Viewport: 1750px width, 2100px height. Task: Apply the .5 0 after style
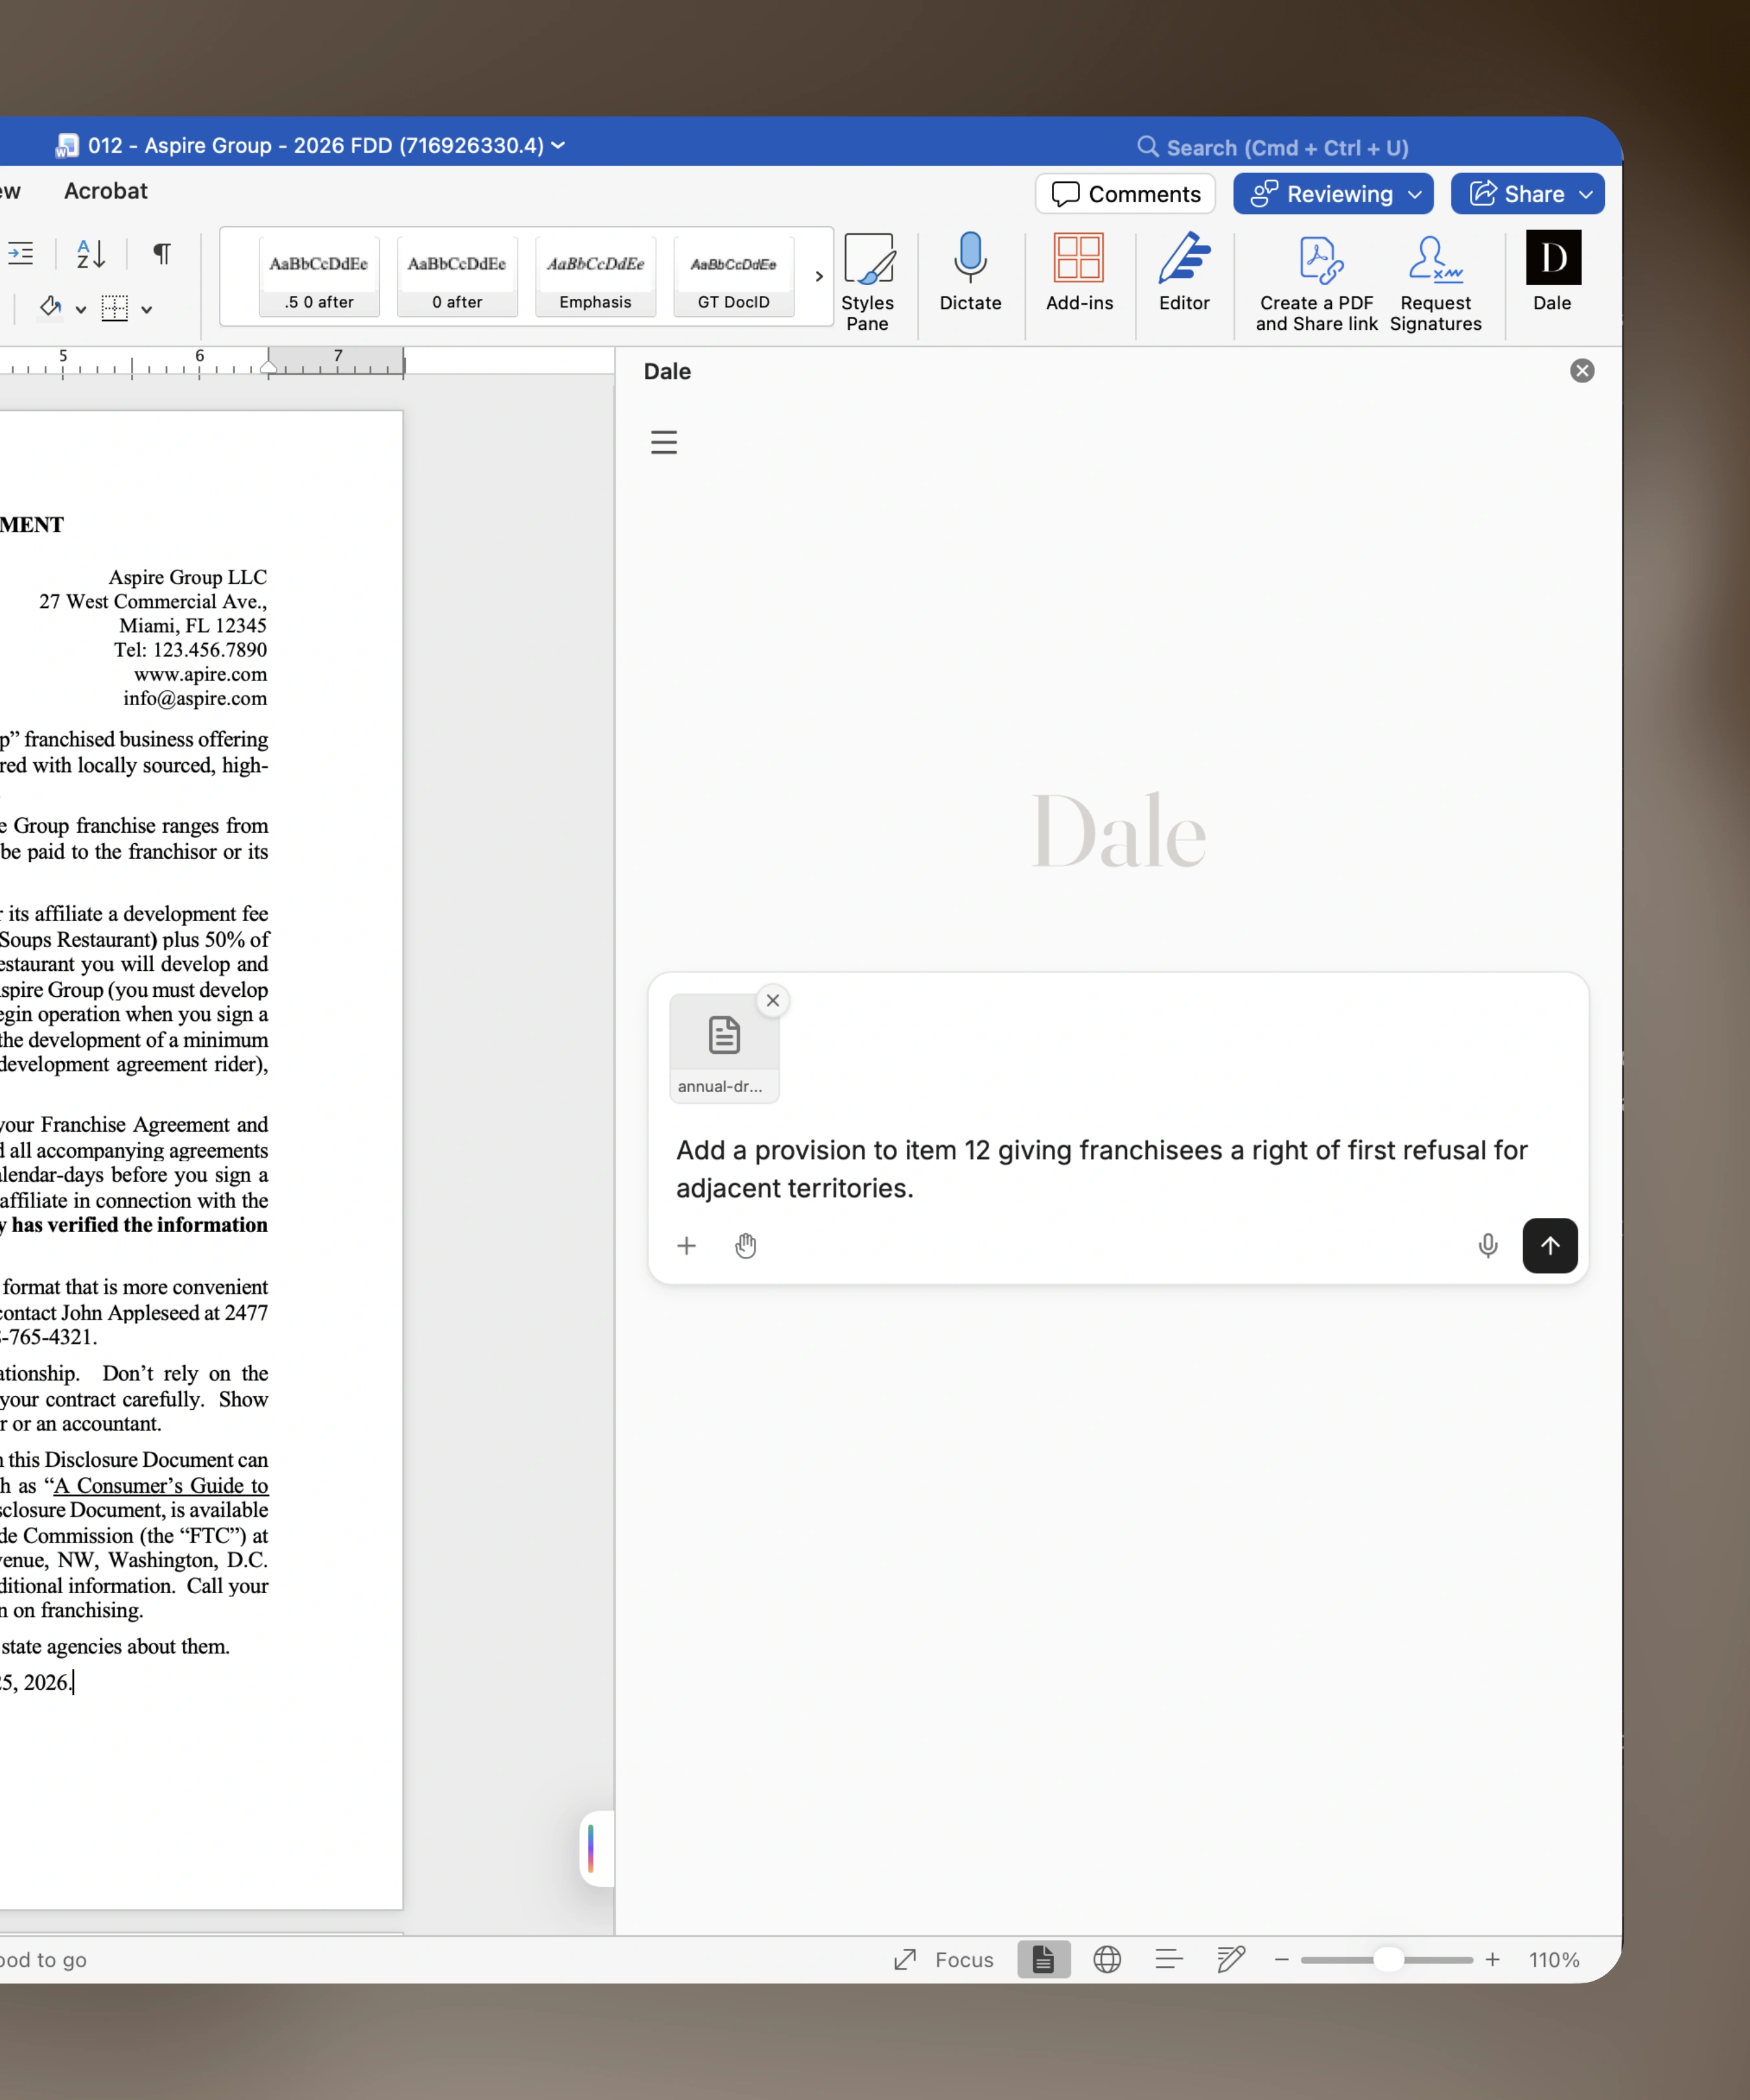(319, 277)
